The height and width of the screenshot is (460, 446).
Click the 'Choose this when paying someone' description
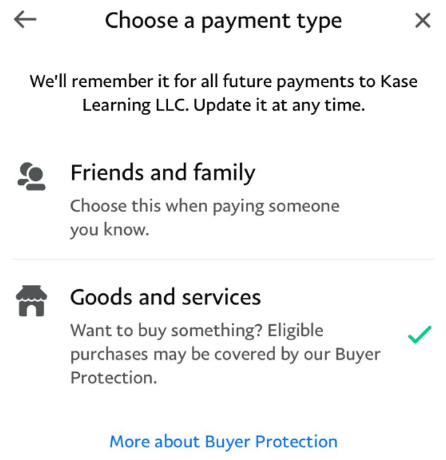click(205, 206)
